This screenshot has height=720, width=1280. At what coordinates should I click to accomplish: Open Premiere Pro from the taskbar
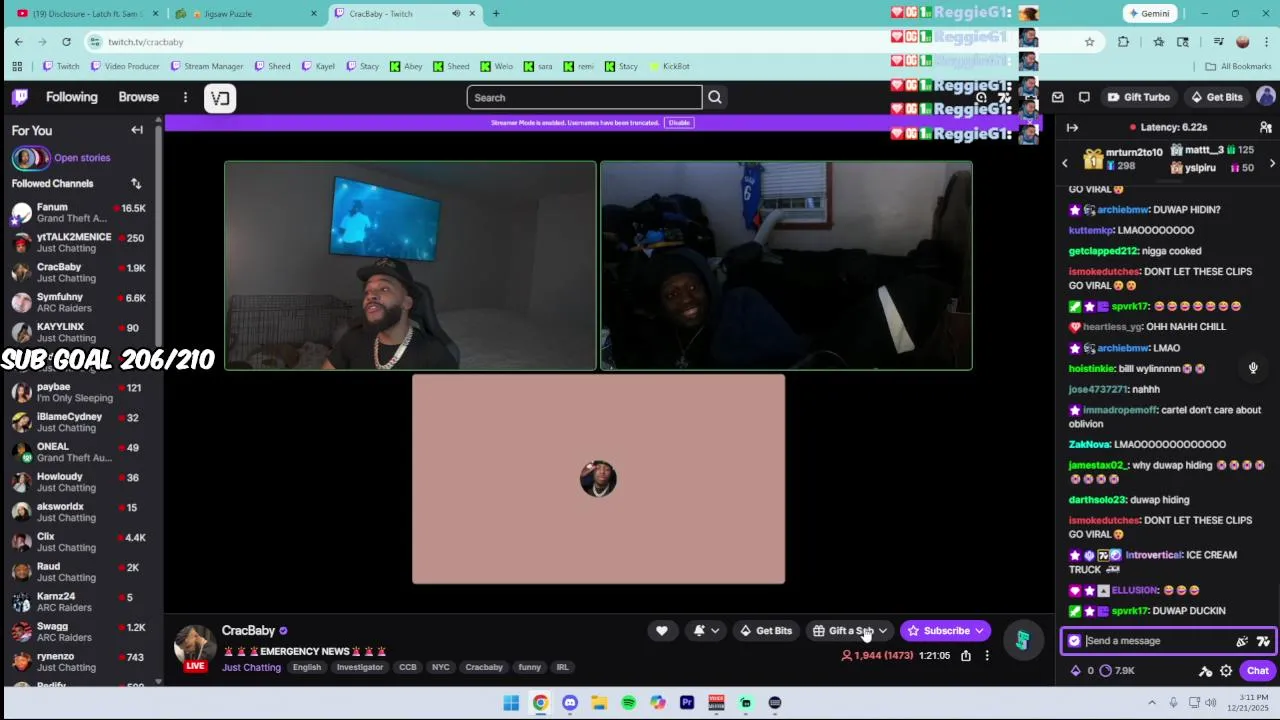click(x=687, y=703)
